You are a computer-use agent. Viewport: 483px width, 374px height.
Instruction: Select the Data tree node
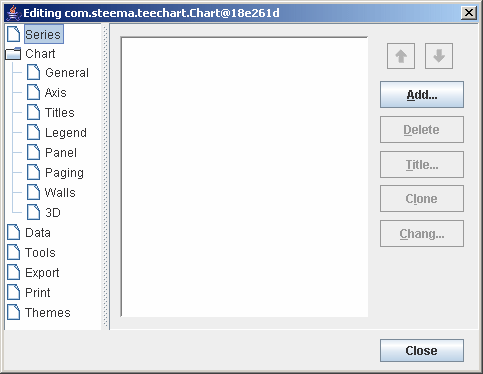point(38,233)
